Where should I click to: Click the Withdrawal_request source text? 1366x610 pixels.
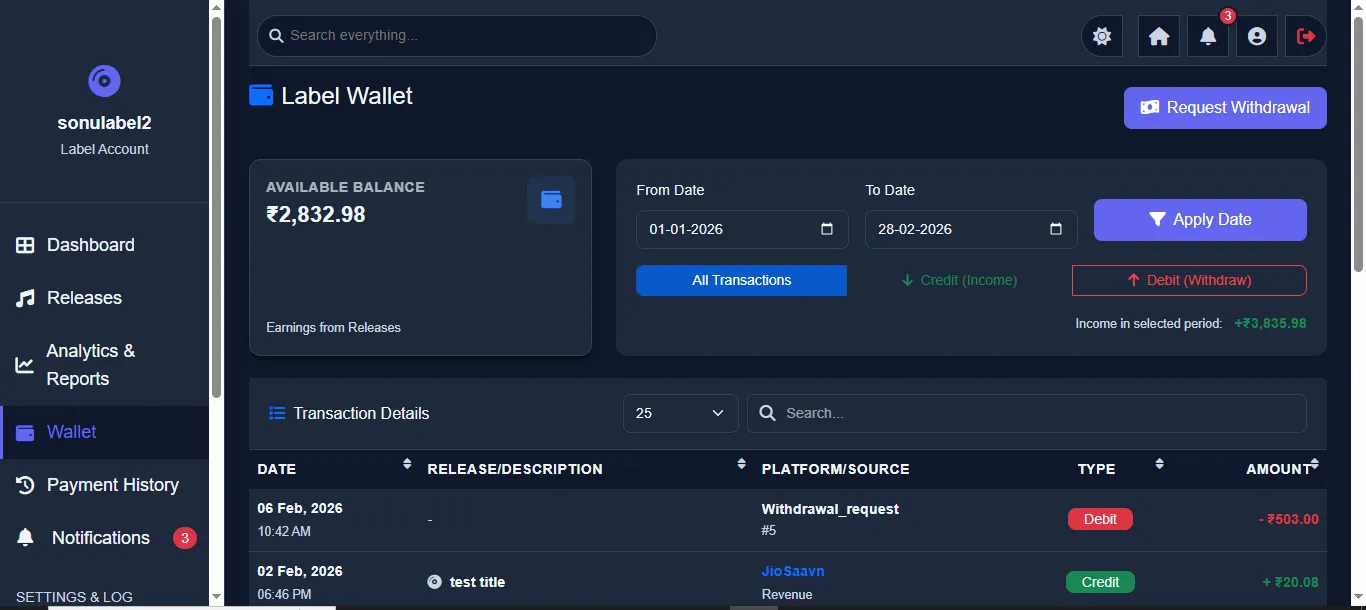(830, 509)
